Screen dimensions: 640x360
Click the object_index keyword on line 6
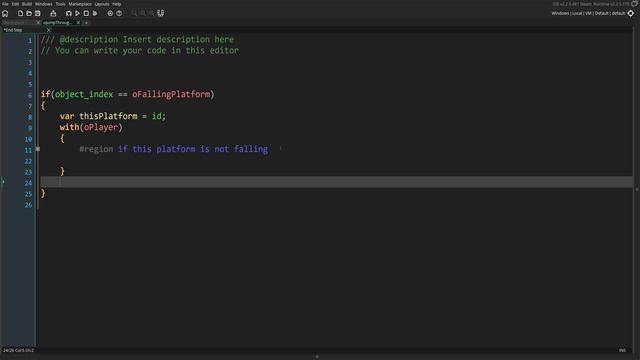[84, 94]
